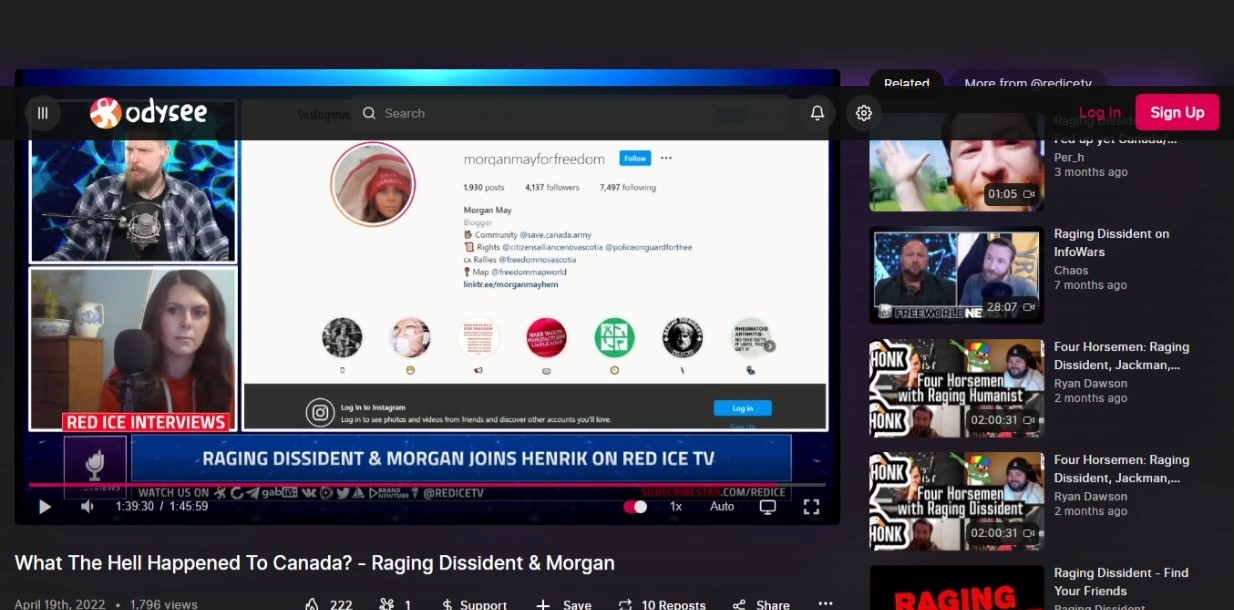Open Raging Dissident on InfoWars thumbnail

pyautogui.click(x=956, y=275)
